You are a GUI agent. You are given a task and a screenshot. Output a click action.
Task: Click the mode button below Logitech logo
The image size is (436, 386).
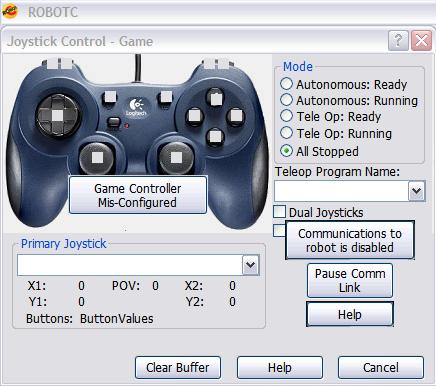coord(114,123)
